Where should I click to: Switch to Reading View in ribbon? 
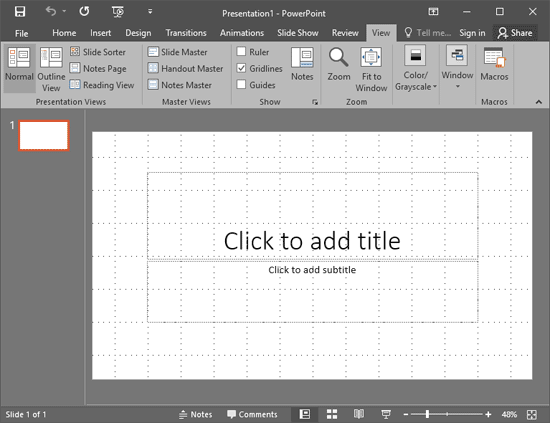[x=102, y=85]
